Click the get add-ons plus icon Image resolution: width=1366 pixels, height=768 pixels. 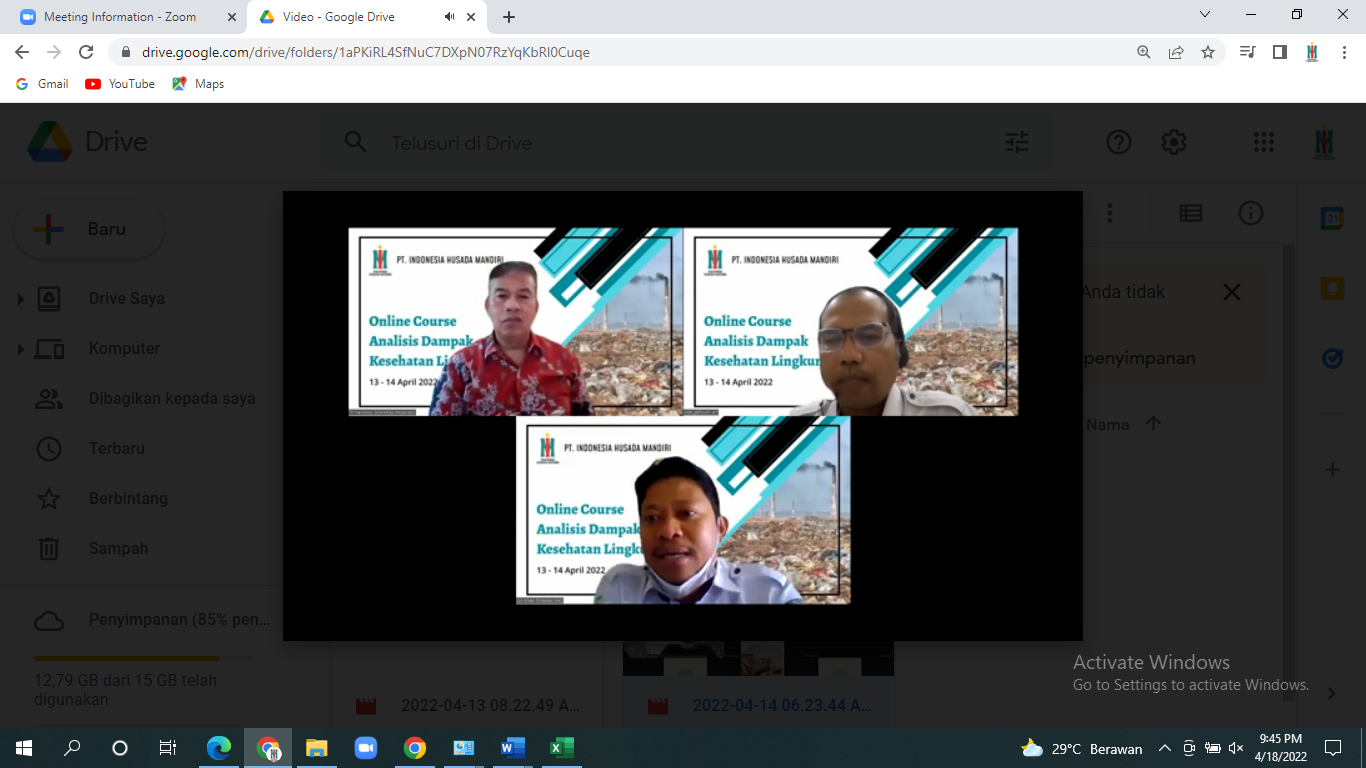click(x=1332, y=469)
